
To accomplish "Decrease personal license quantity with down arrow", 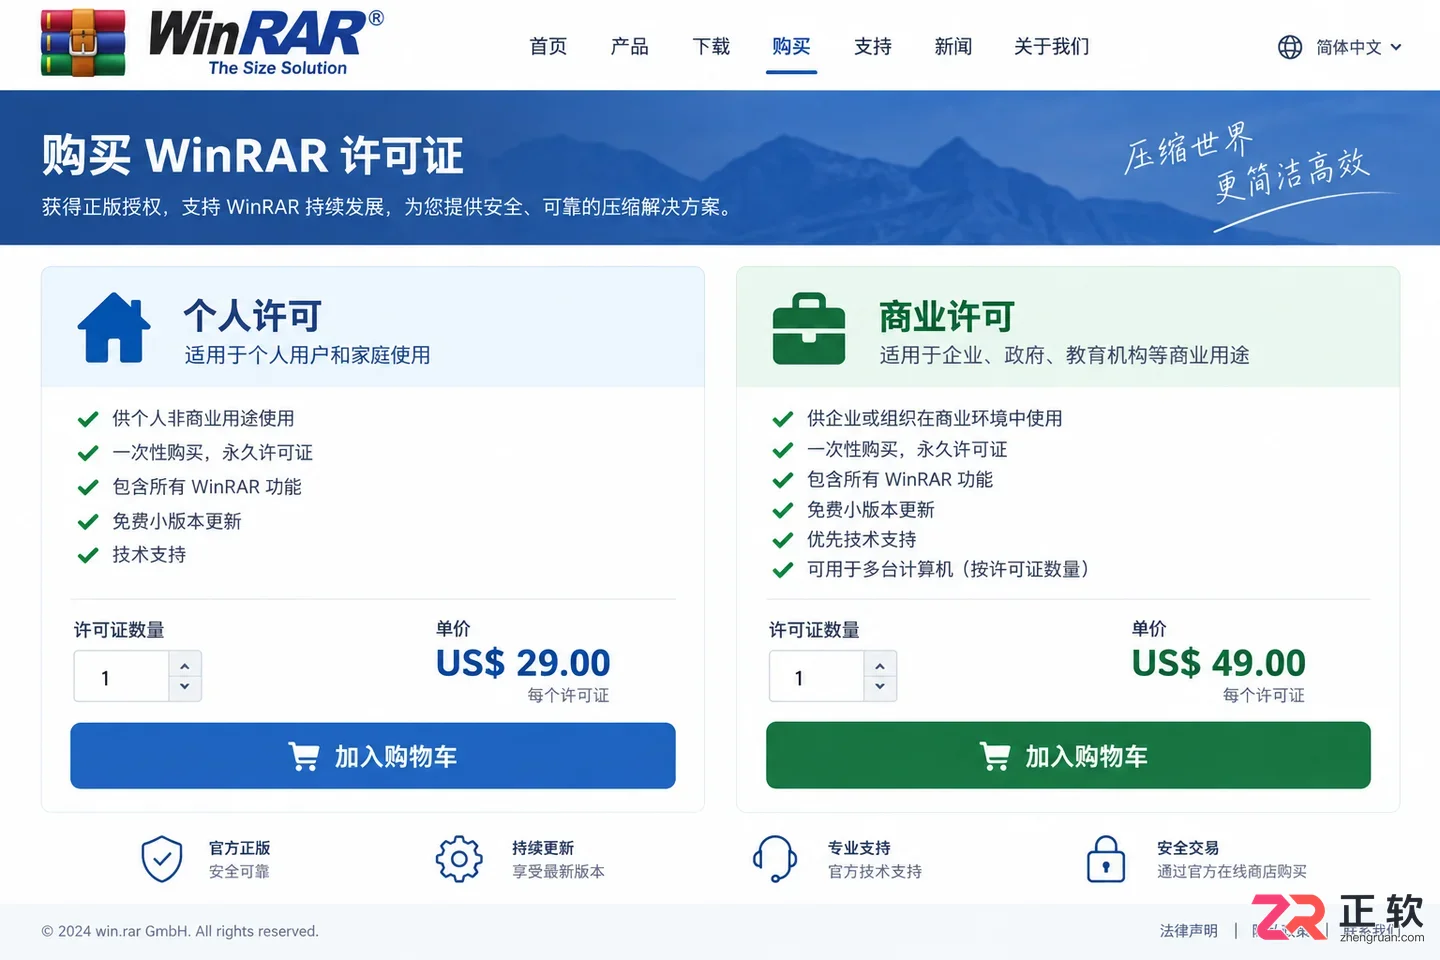I will [185, 687].
